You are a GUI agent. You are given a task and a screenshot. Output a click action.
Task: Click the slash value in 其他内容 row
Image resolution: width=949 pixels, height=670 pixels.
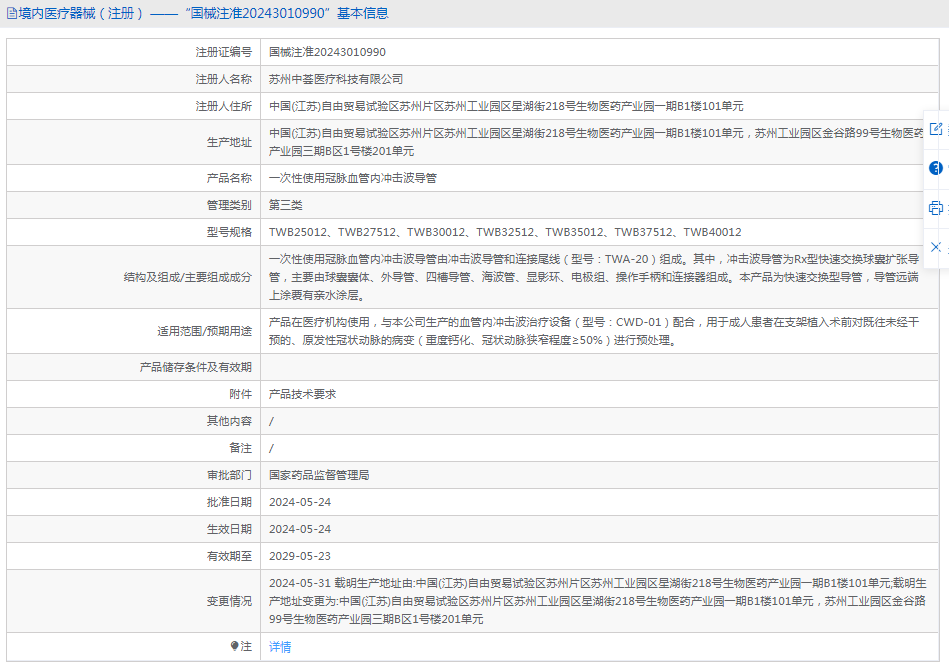pyautogui.click(x=271, y=421)
